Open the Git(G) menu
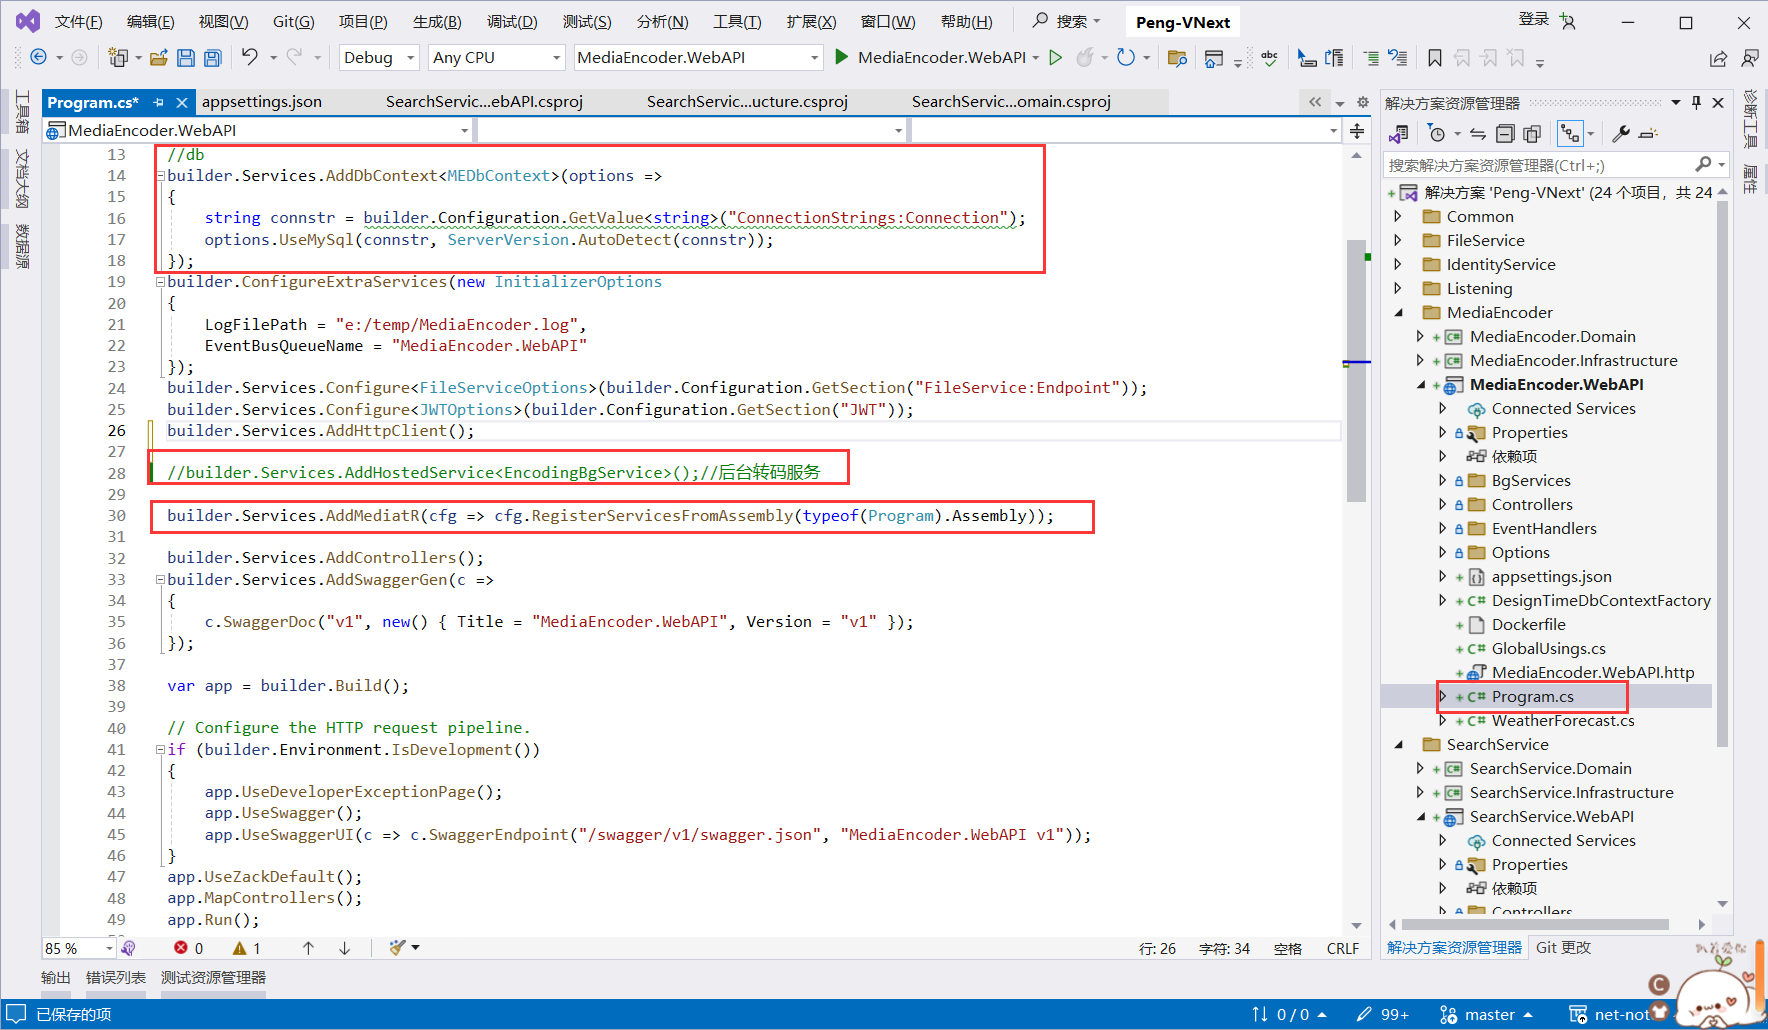 [294, 21]
